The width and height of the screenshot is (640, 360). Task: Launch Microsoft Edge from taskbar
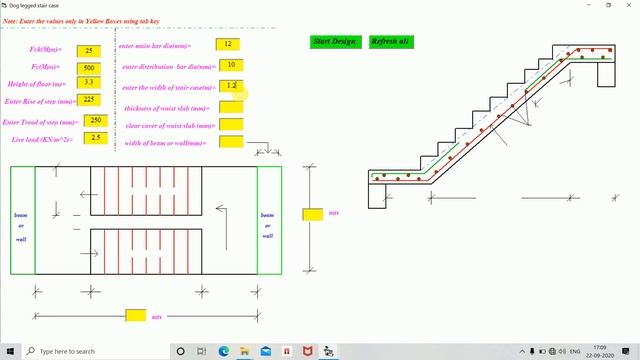pyautogui.click(x=223, y=351)
